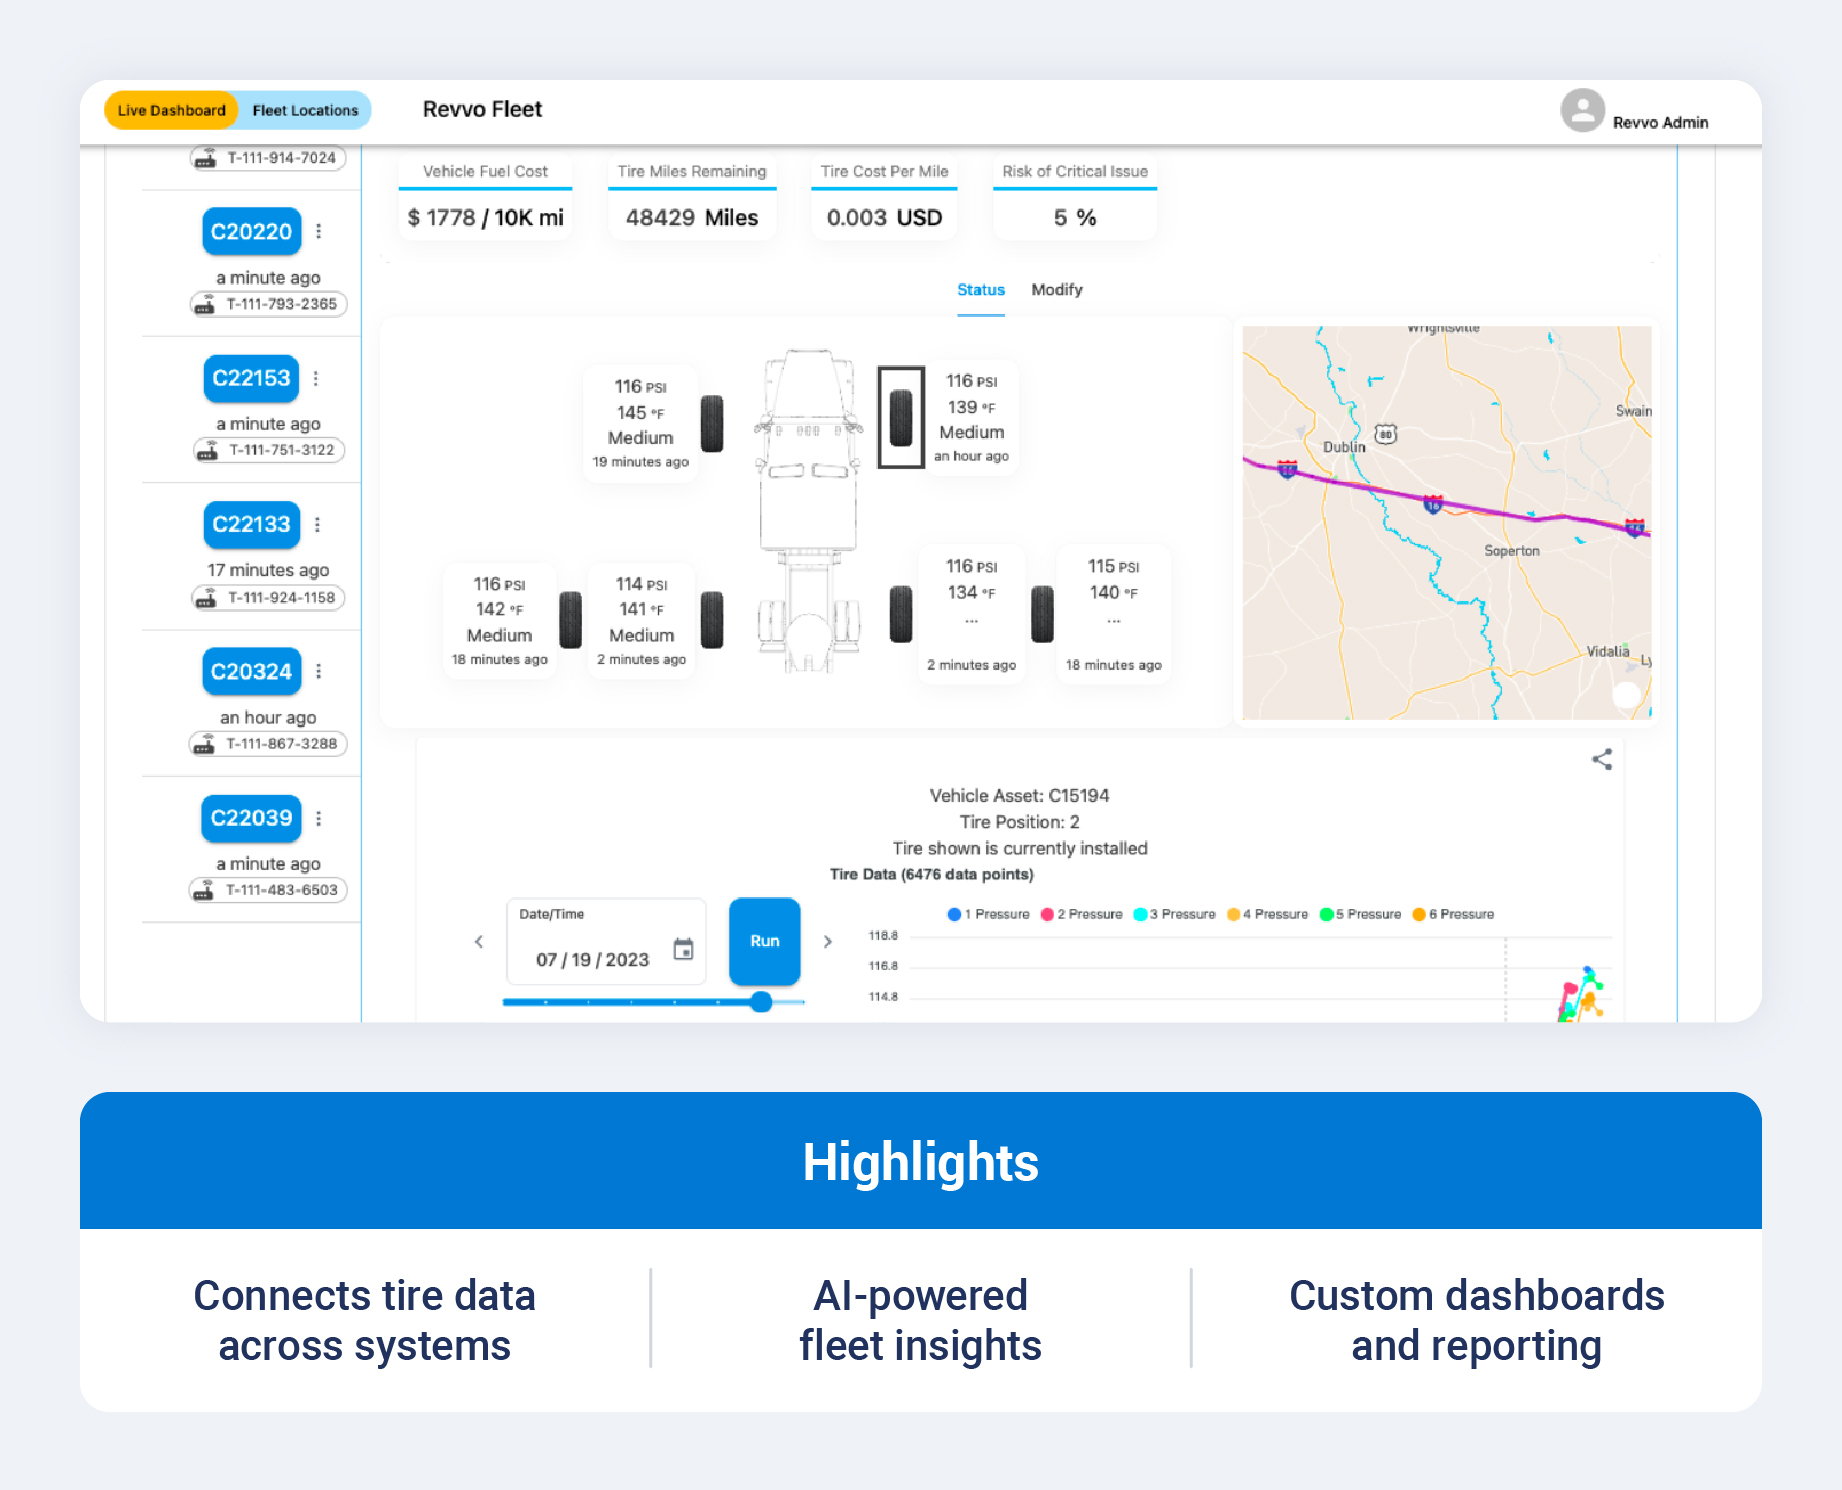Toggle 4 Pressure legend series

pyautogui.click(x=1267, y=914)
